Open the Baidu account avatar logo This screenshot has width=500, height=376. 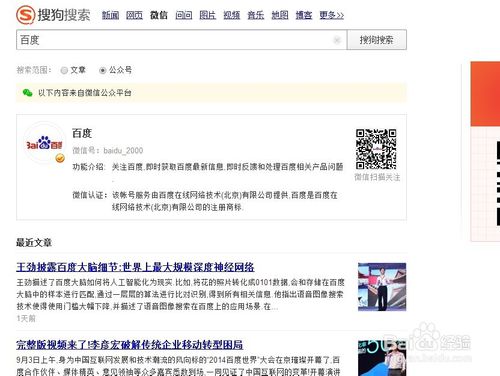click(x=44, y=143)
